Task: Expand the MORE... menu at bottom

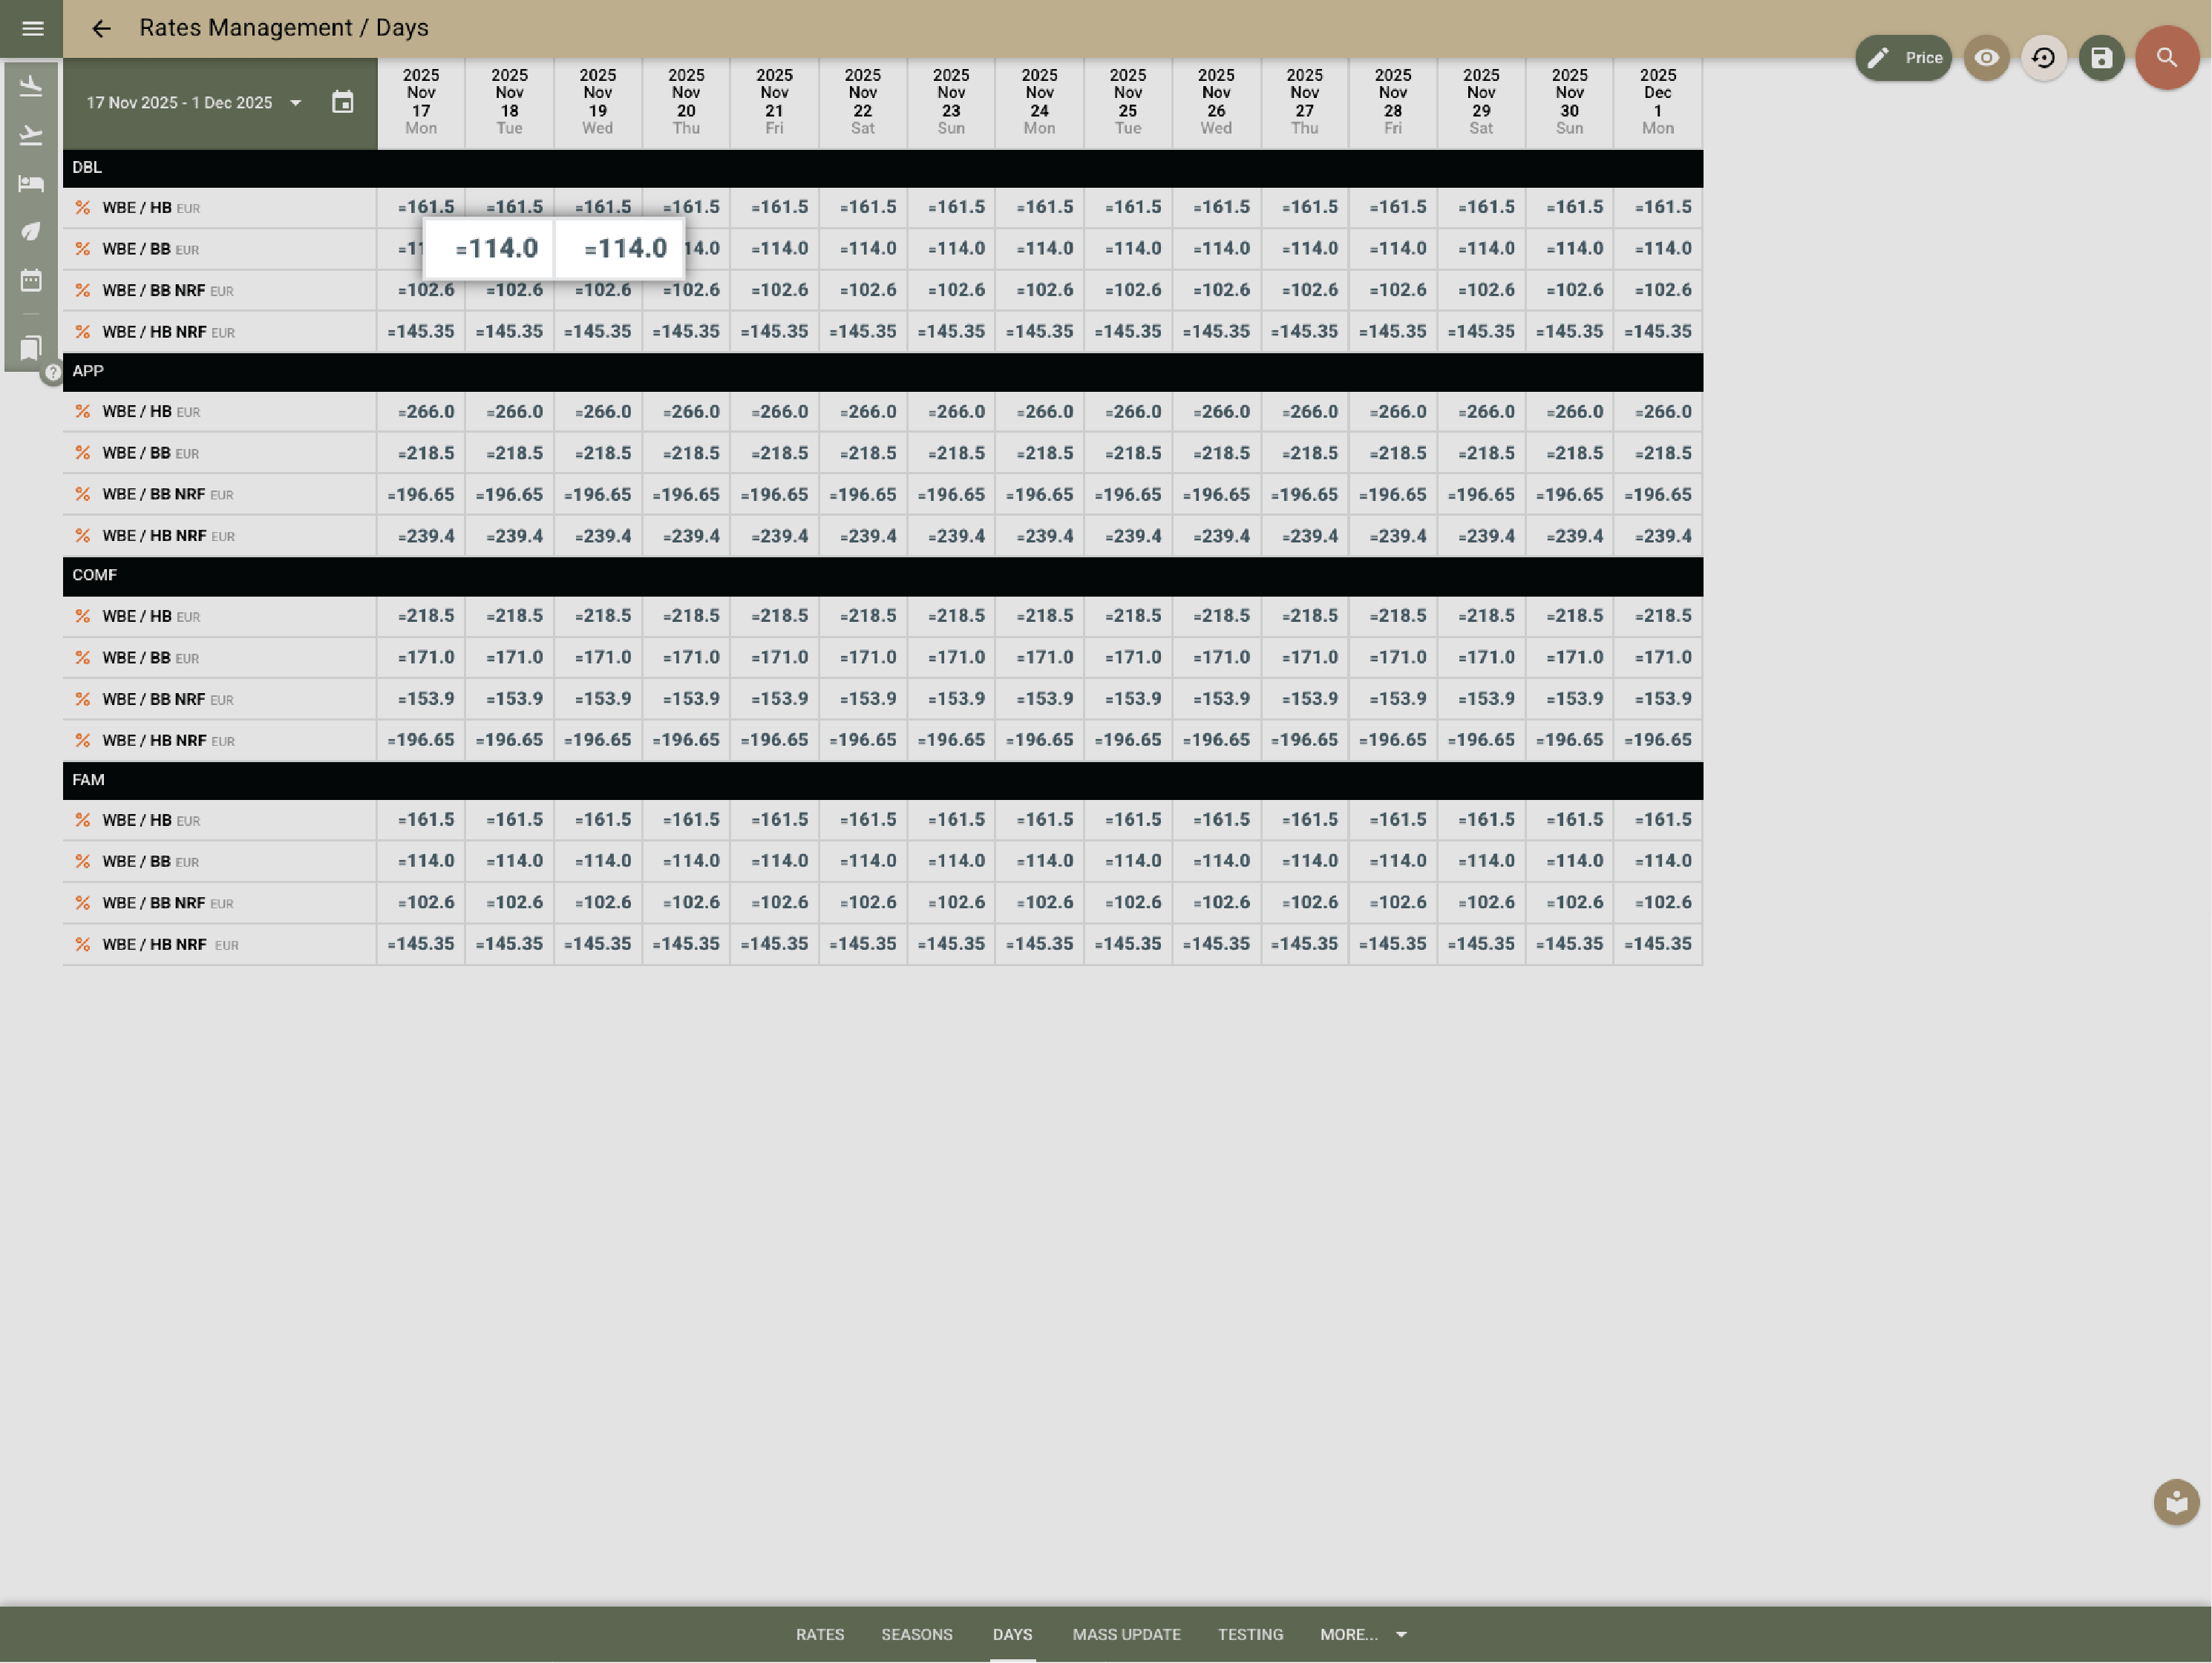Action: pyautogui.click(x=1363, y=1634)
